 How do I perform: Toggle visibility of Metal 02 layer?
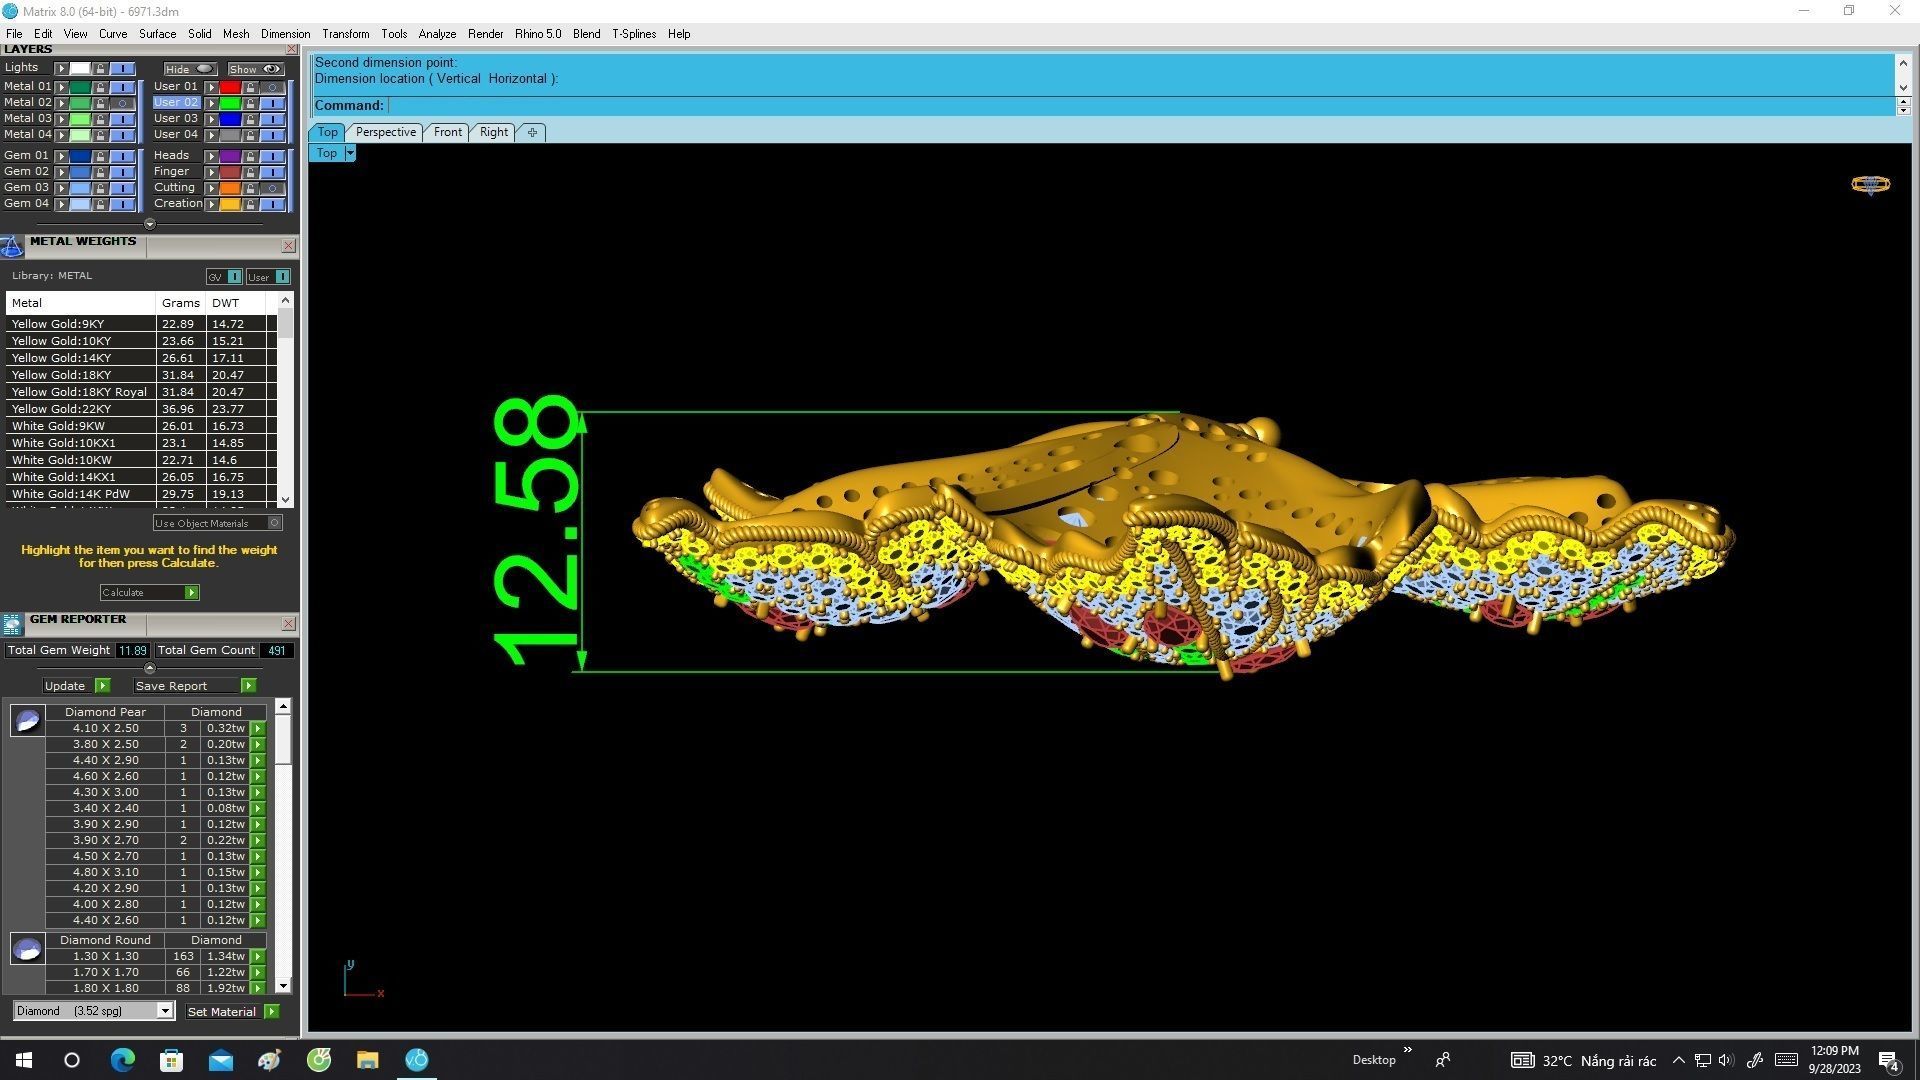pyautogui.click(x=123, y=103)
